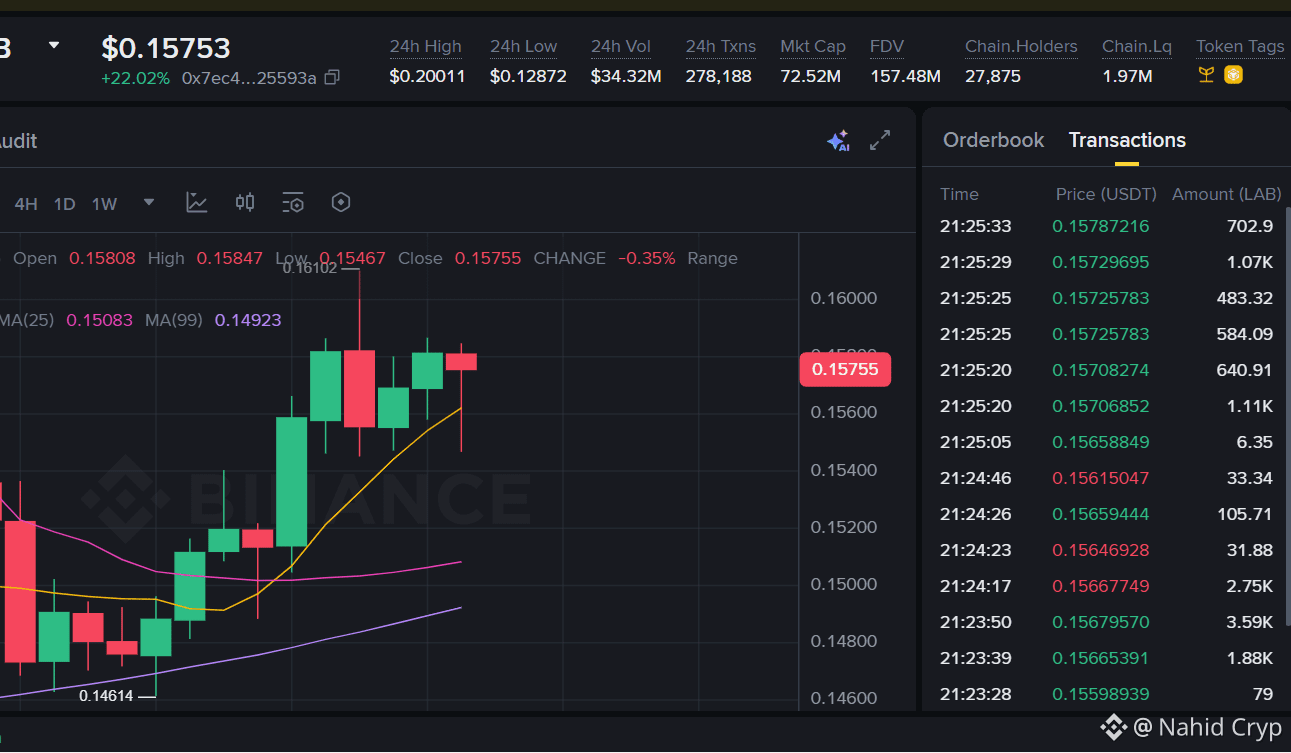Screen dimensions: 1291x753
Task: Click red price 0.15667749
Action: 1100,586
